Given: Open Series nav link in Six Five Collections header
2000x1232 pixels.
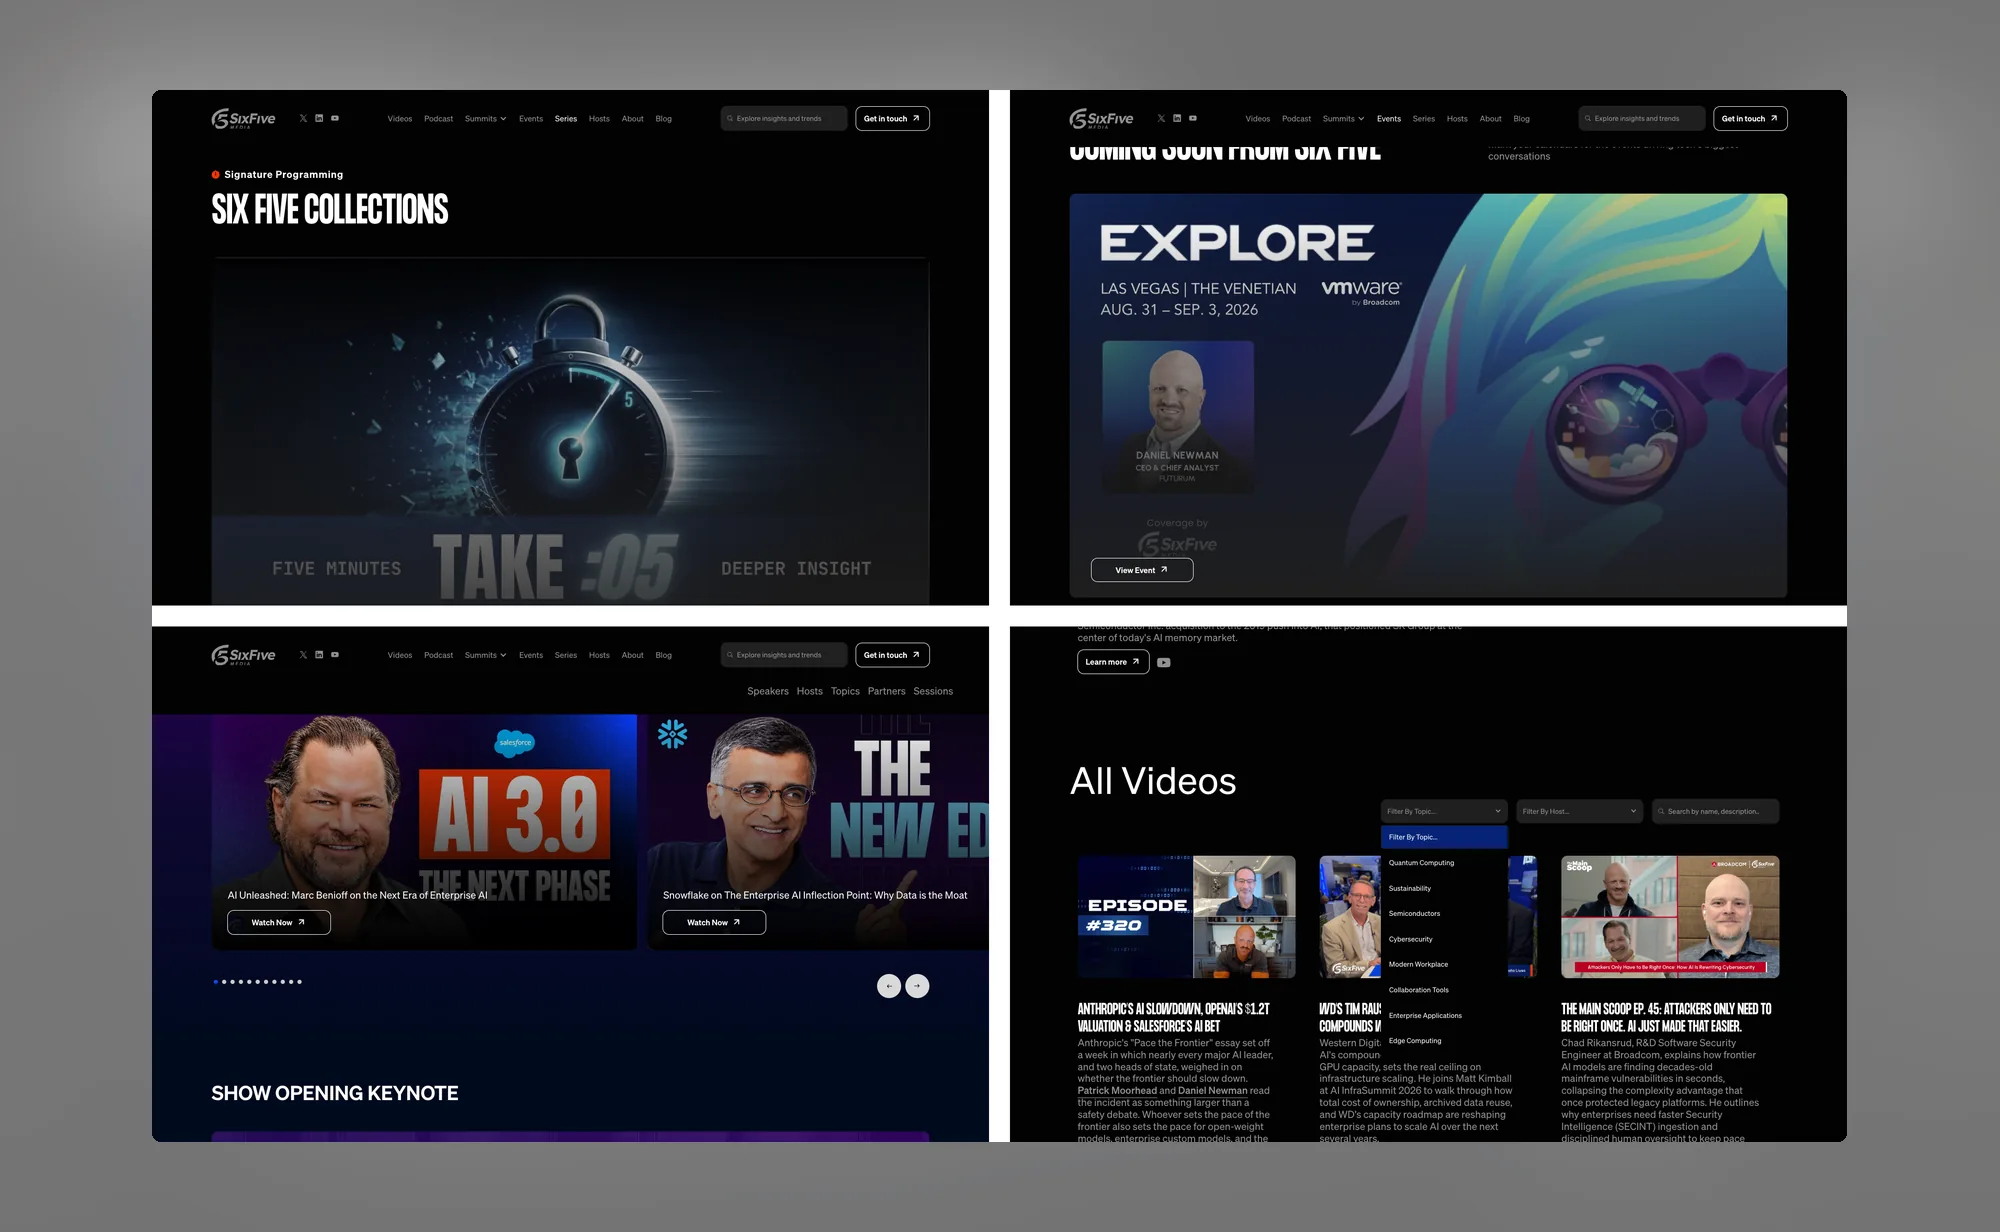Looking at the screenshot, I should [x=566, y=119].
